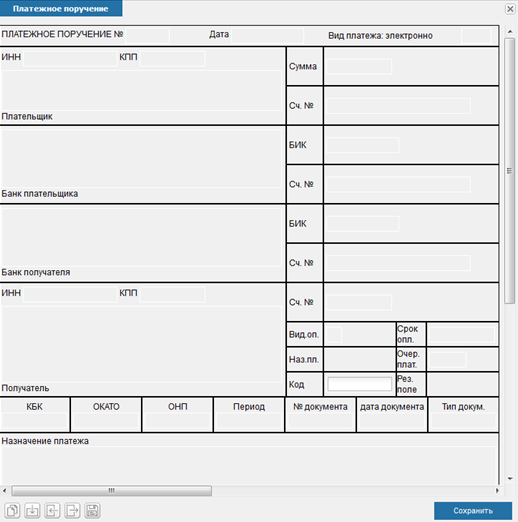The height and width of the screenshot is (522, 518).
Task: Click the Сумма input field
Action: (x=359, y=66)
